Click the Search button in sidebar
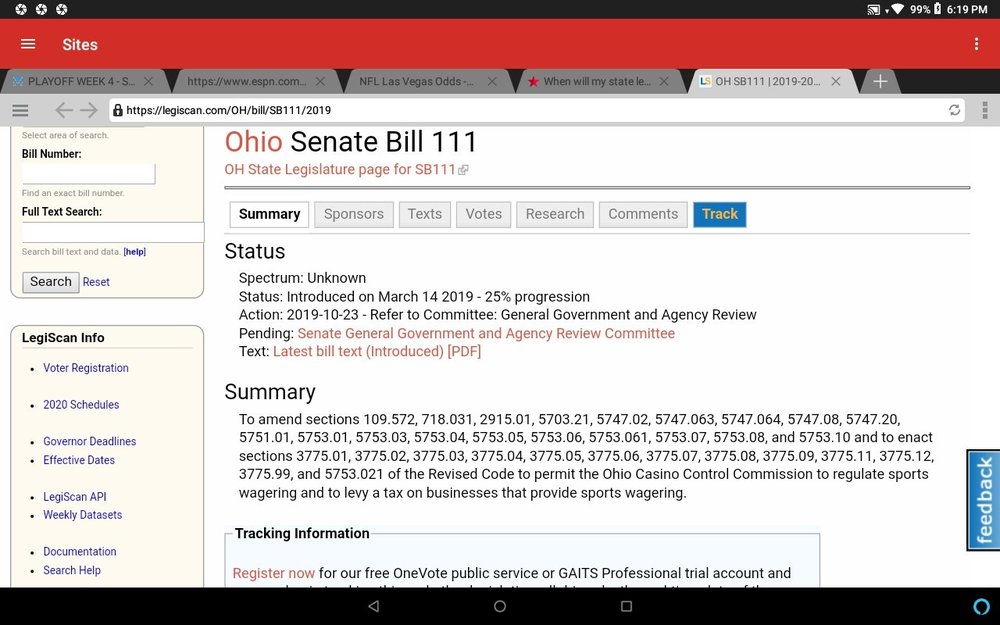The width and height of the screenshot is (1000, 625). click(x=51, y=282)
